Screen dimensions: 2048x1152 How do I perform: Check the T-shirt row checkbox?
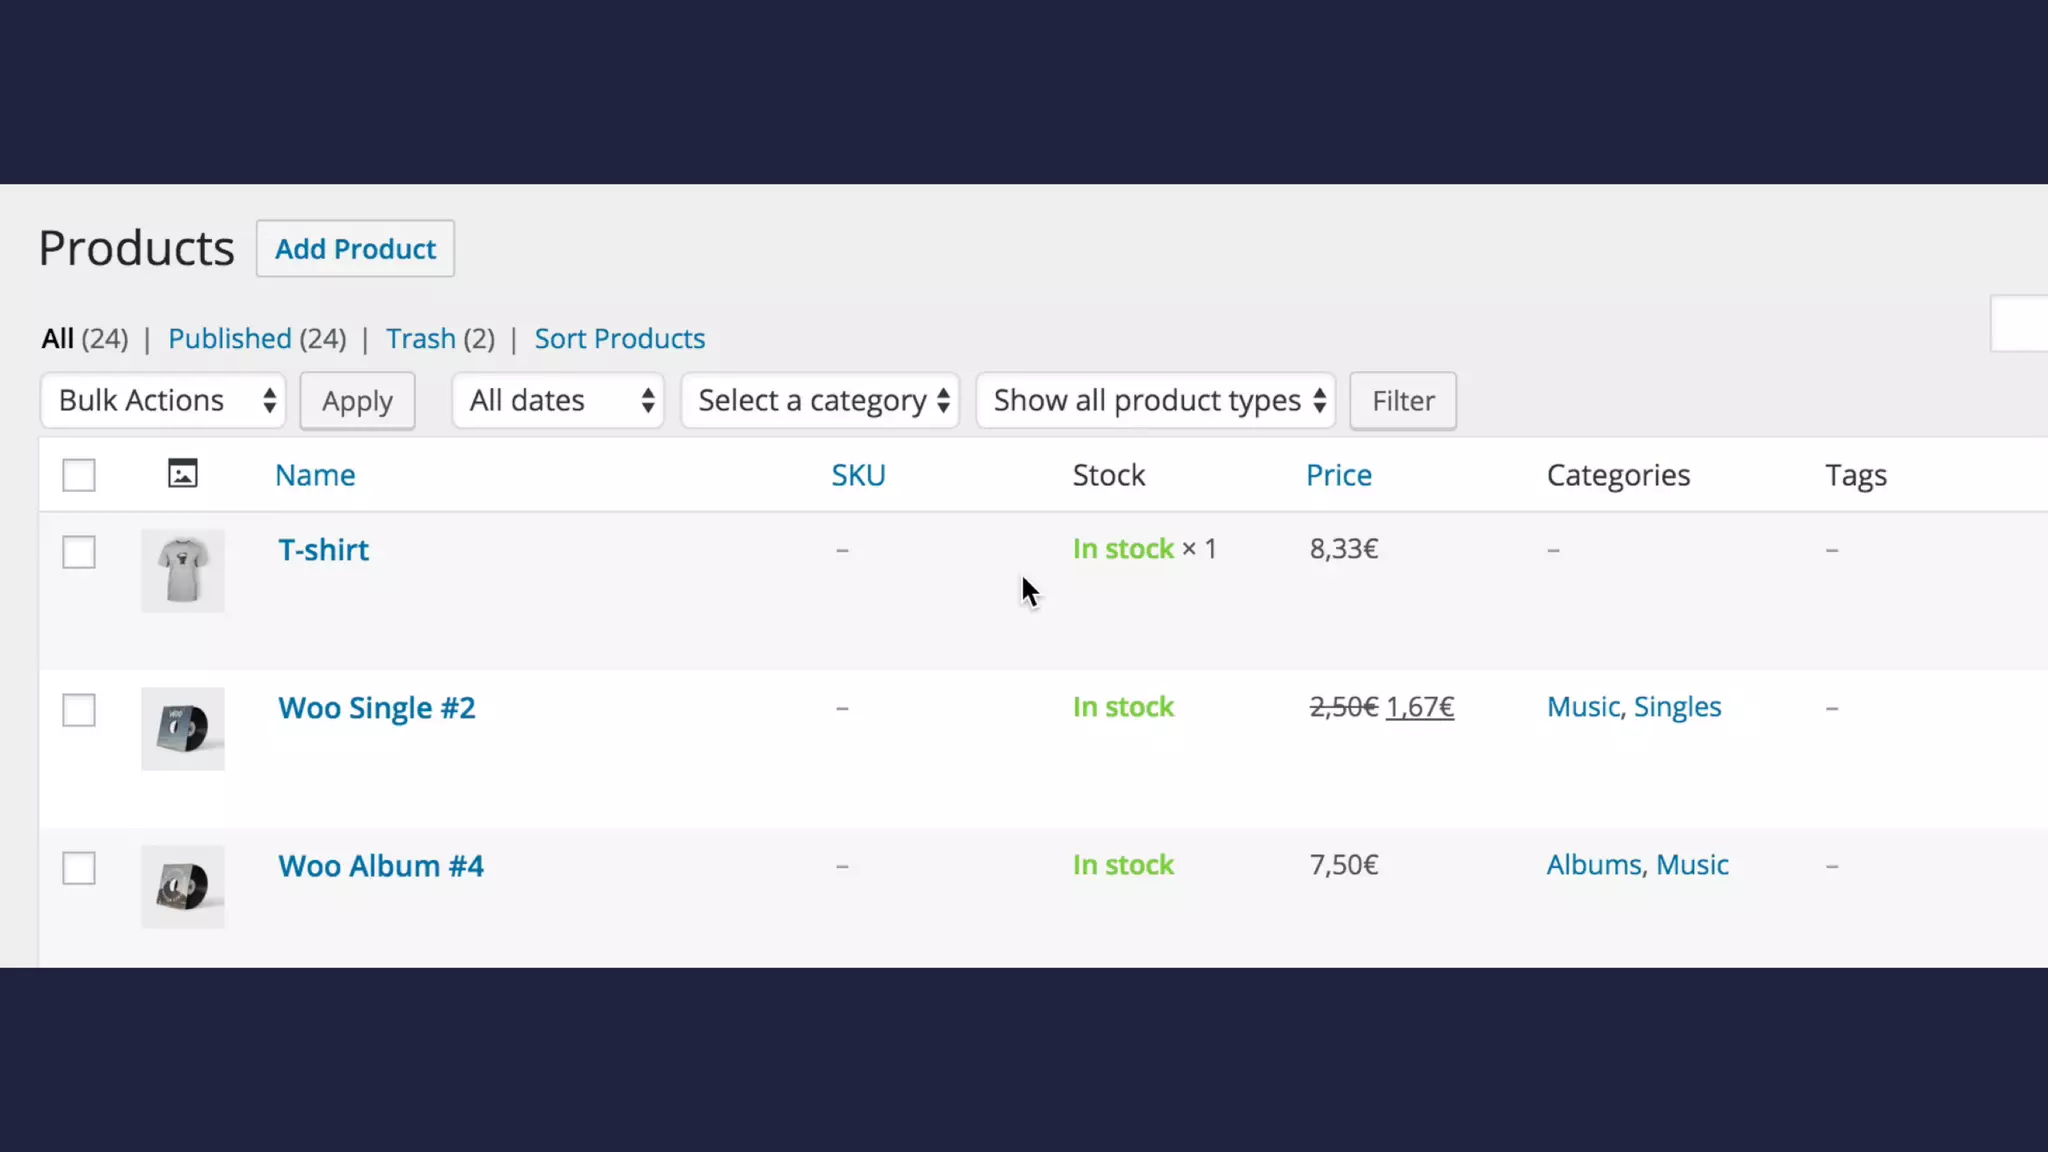tap(79, 552)
